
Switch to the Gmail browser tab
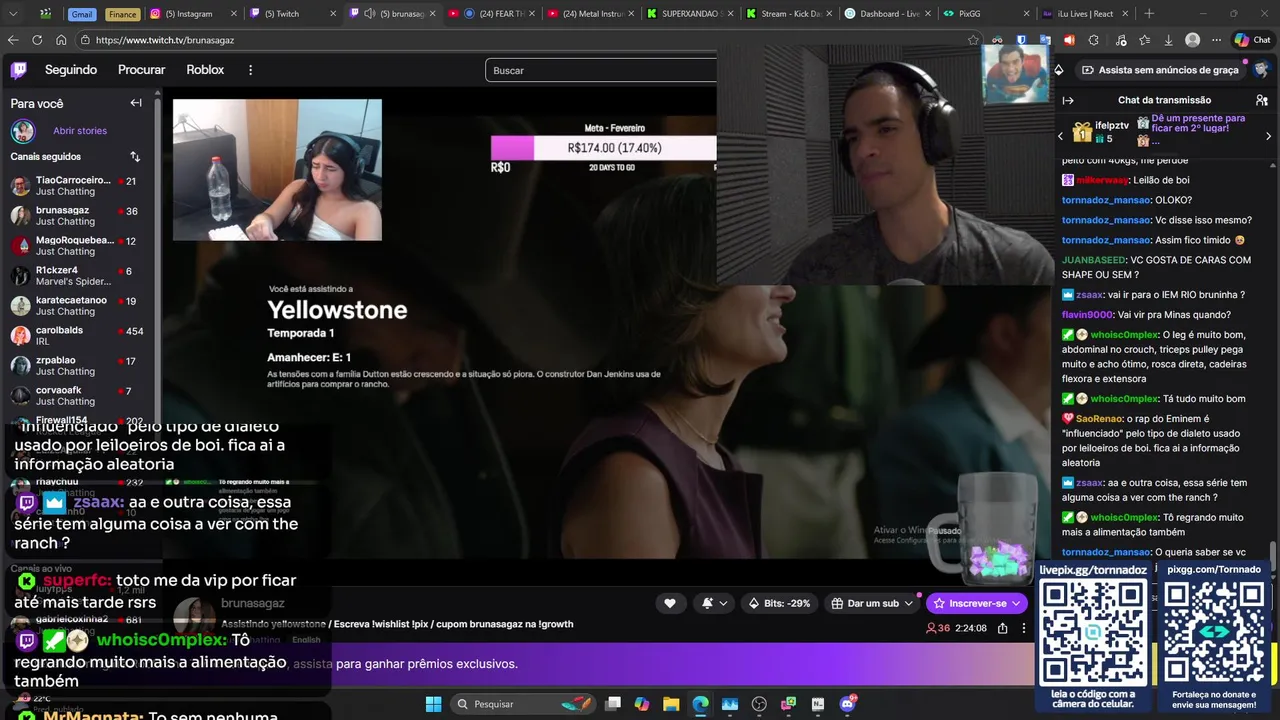pyautogui.click(x=82, y=14)
